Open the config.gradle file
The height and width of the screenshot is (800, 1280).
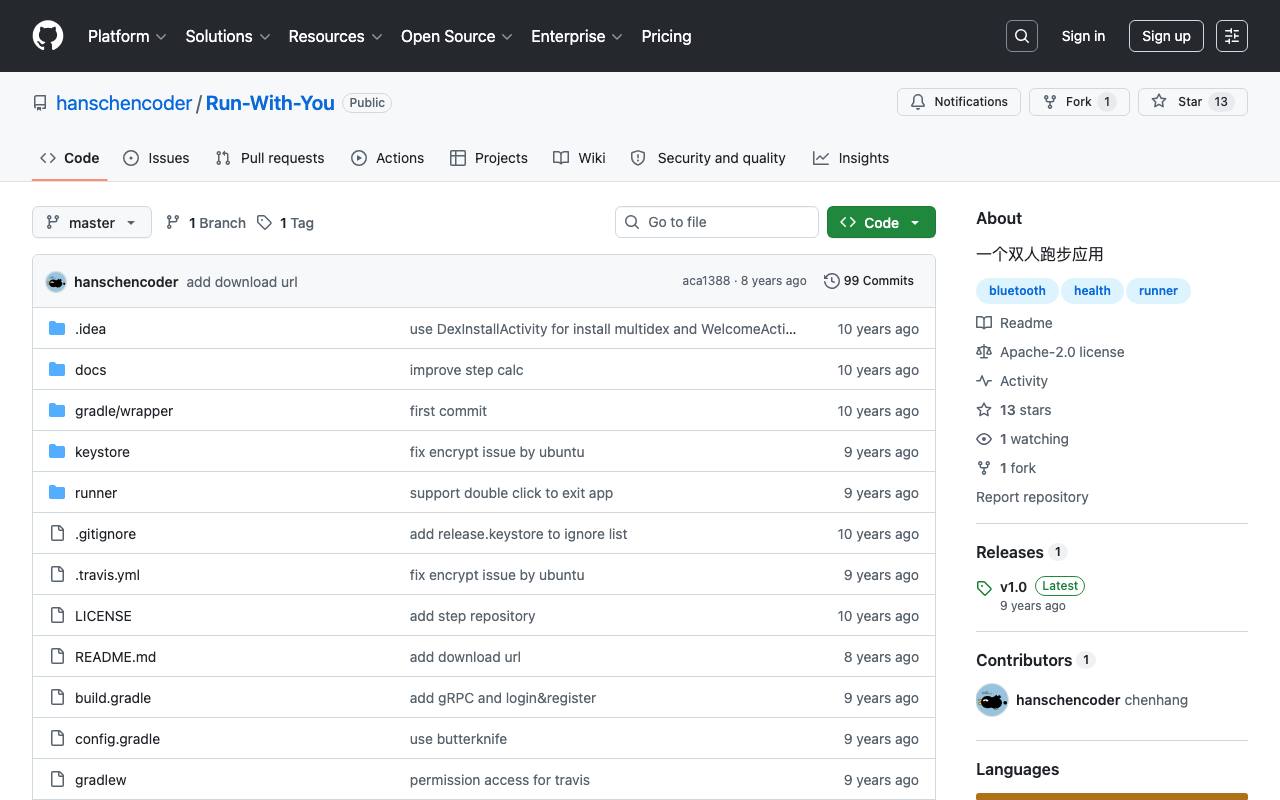click(117, 739)
